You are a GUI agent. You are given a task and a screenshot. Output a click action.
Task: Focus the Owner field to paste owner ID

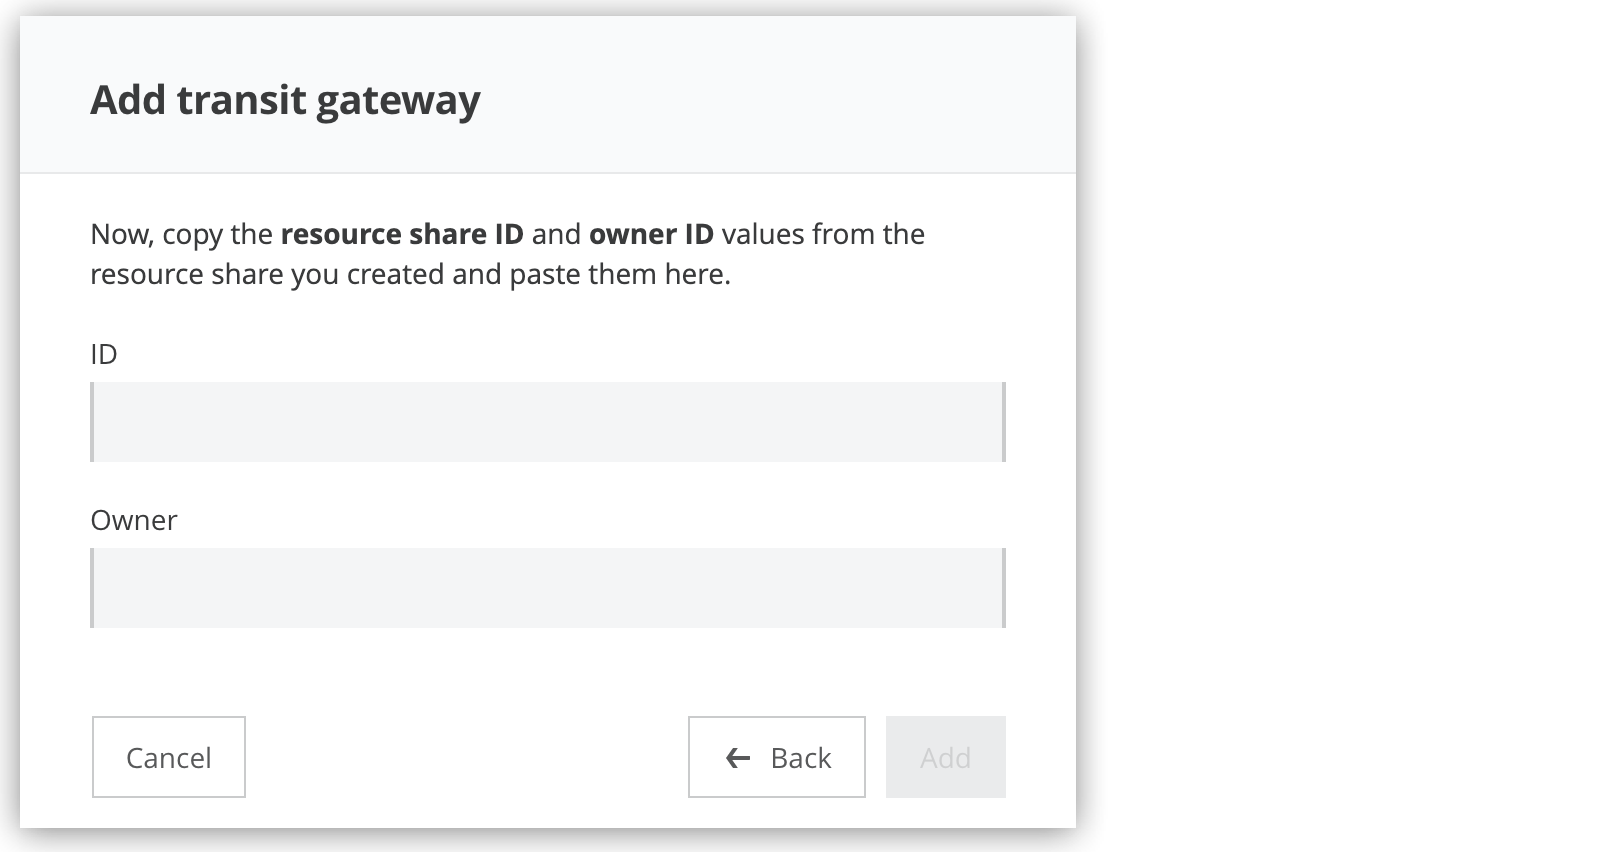pos(547,587)
